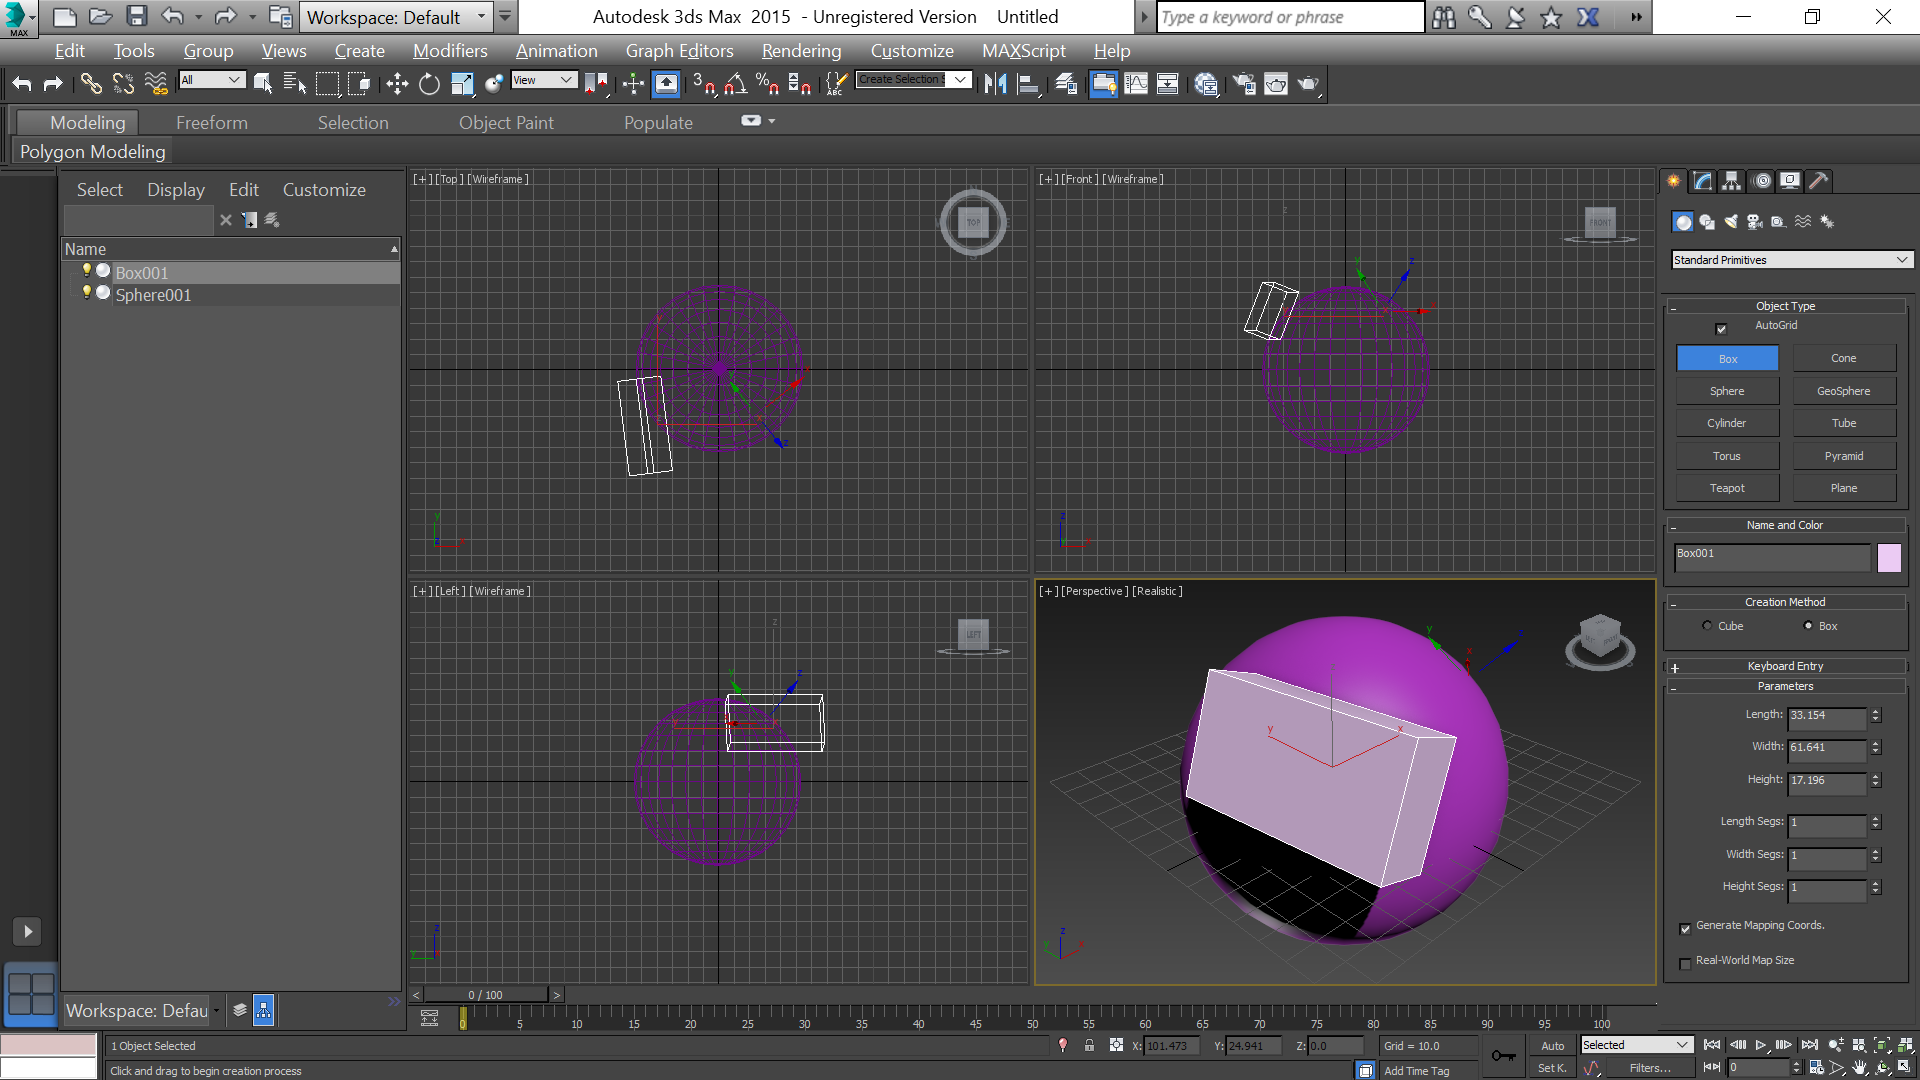This screenshot has width=1920, height=1080.
Task: Click the Mirror tool icon
Action: point(995,84)
